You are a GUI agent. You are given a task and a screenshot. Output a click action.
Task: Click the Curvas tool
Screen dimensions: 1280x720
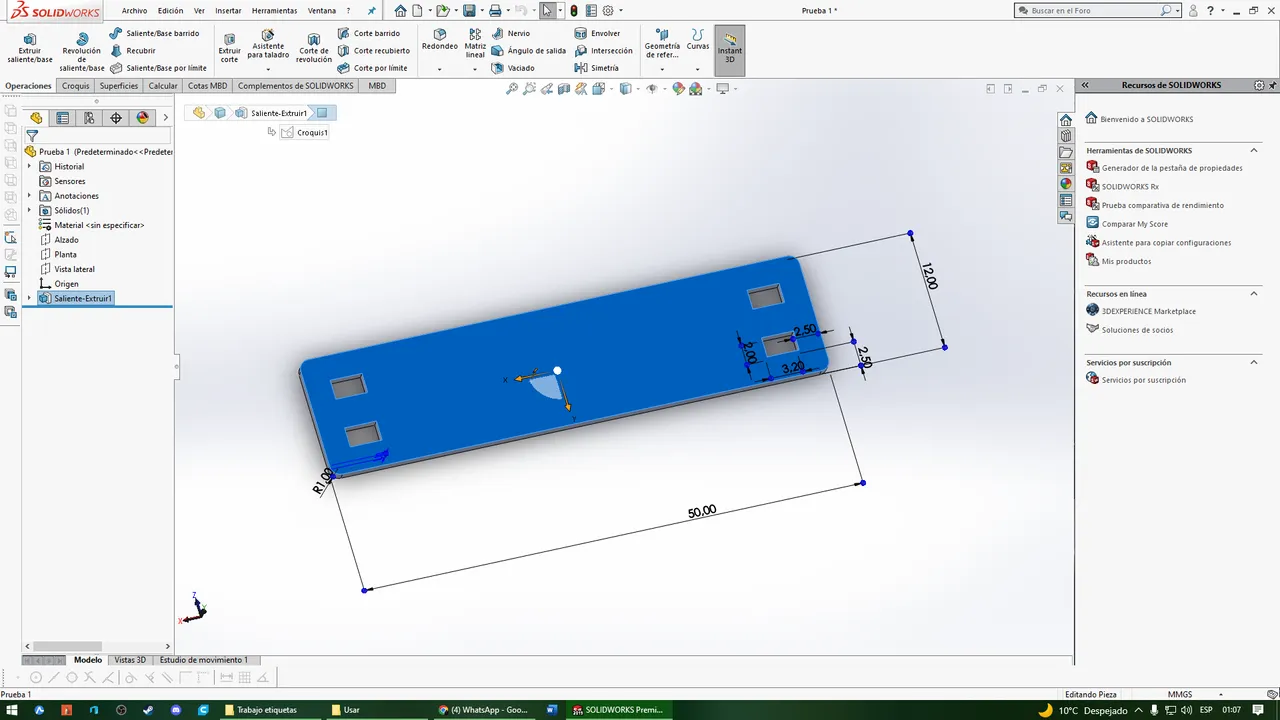click(697, 40)
